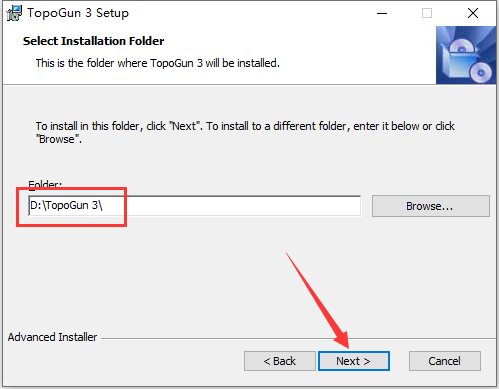Click the TopoGun 3 Setup title text
The width and height of the screenshot is (499, 389).
click(78, 13)
